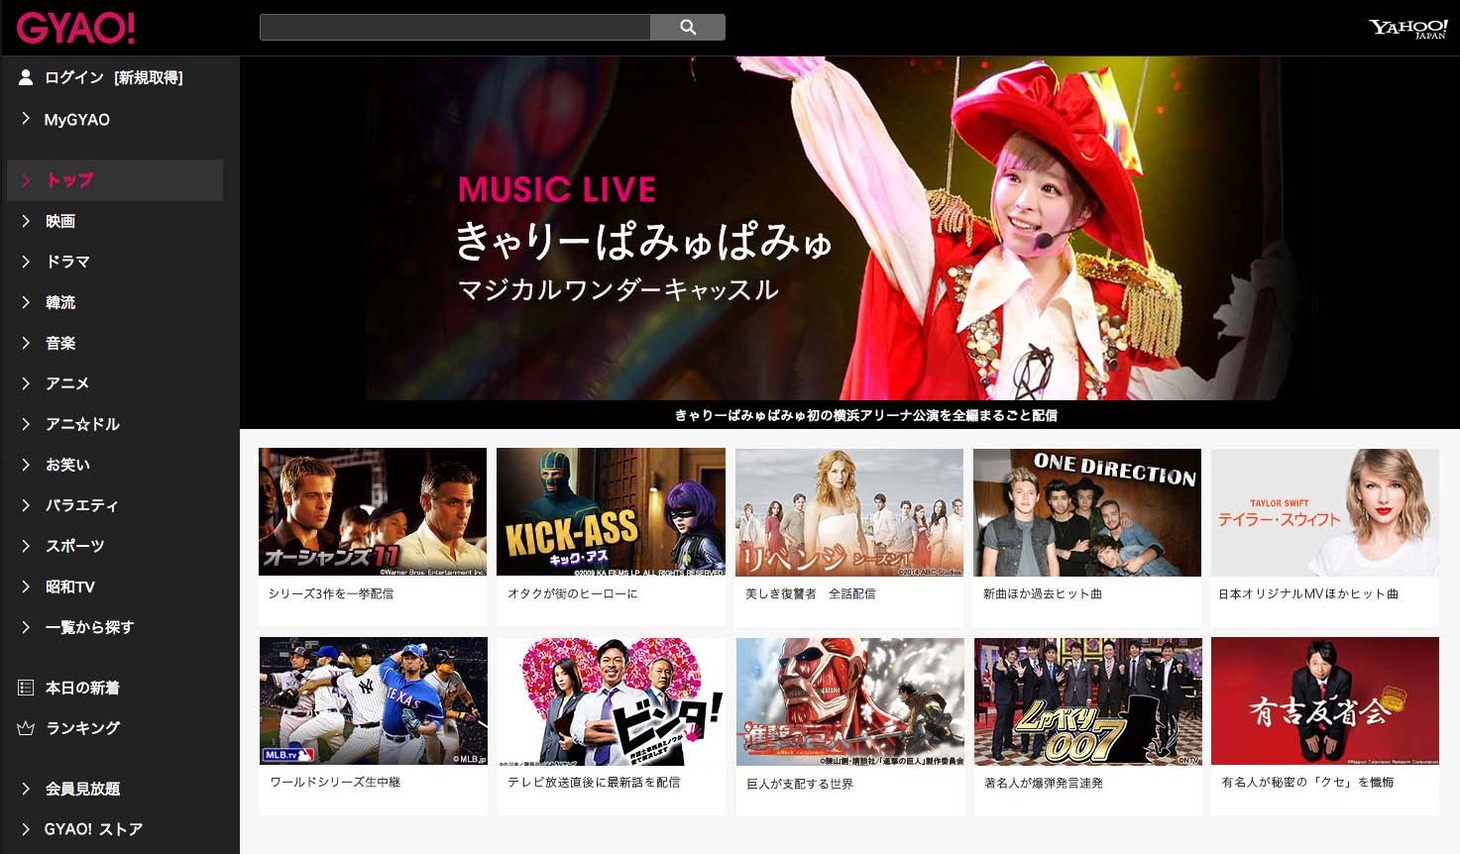The width and height of the screenshot is (1460, 854).
Task: Click the 新規取得 registration link
Action: tap(148, 77)
